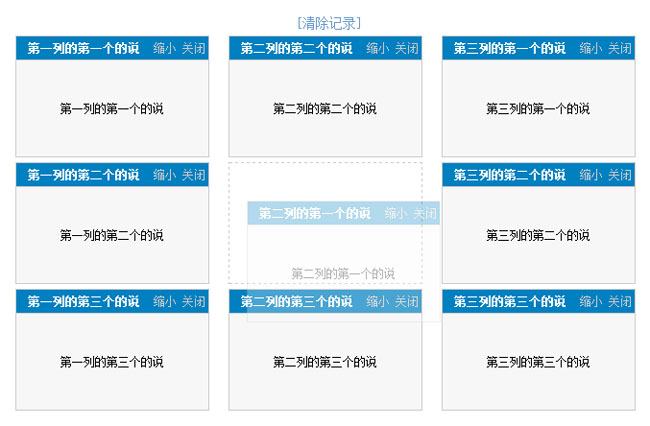Image resolution: width=650 pixels, height=426 pixels.
Task: Shrink the 第三列的第一个的说 panel via 缩小
Action: click(x=590, y=48)
